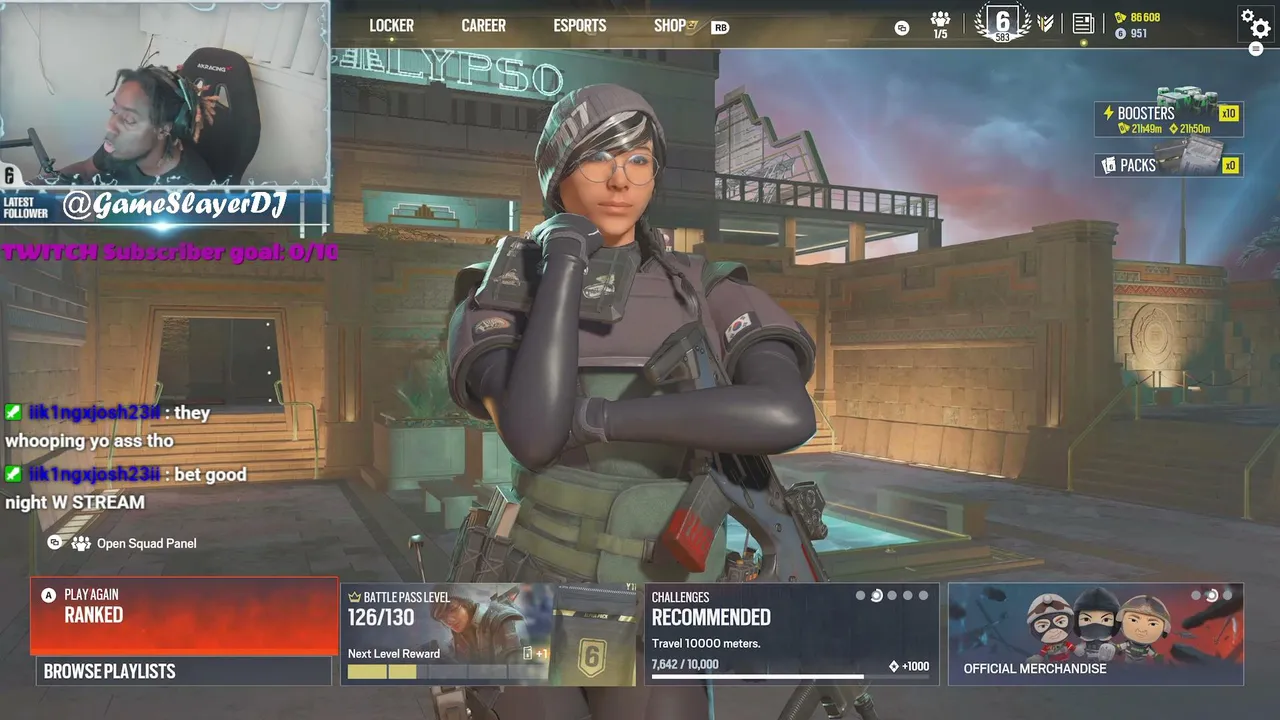Click Open Squad Panel
This screenshot has height=720, width=1280.
[146, 544]
